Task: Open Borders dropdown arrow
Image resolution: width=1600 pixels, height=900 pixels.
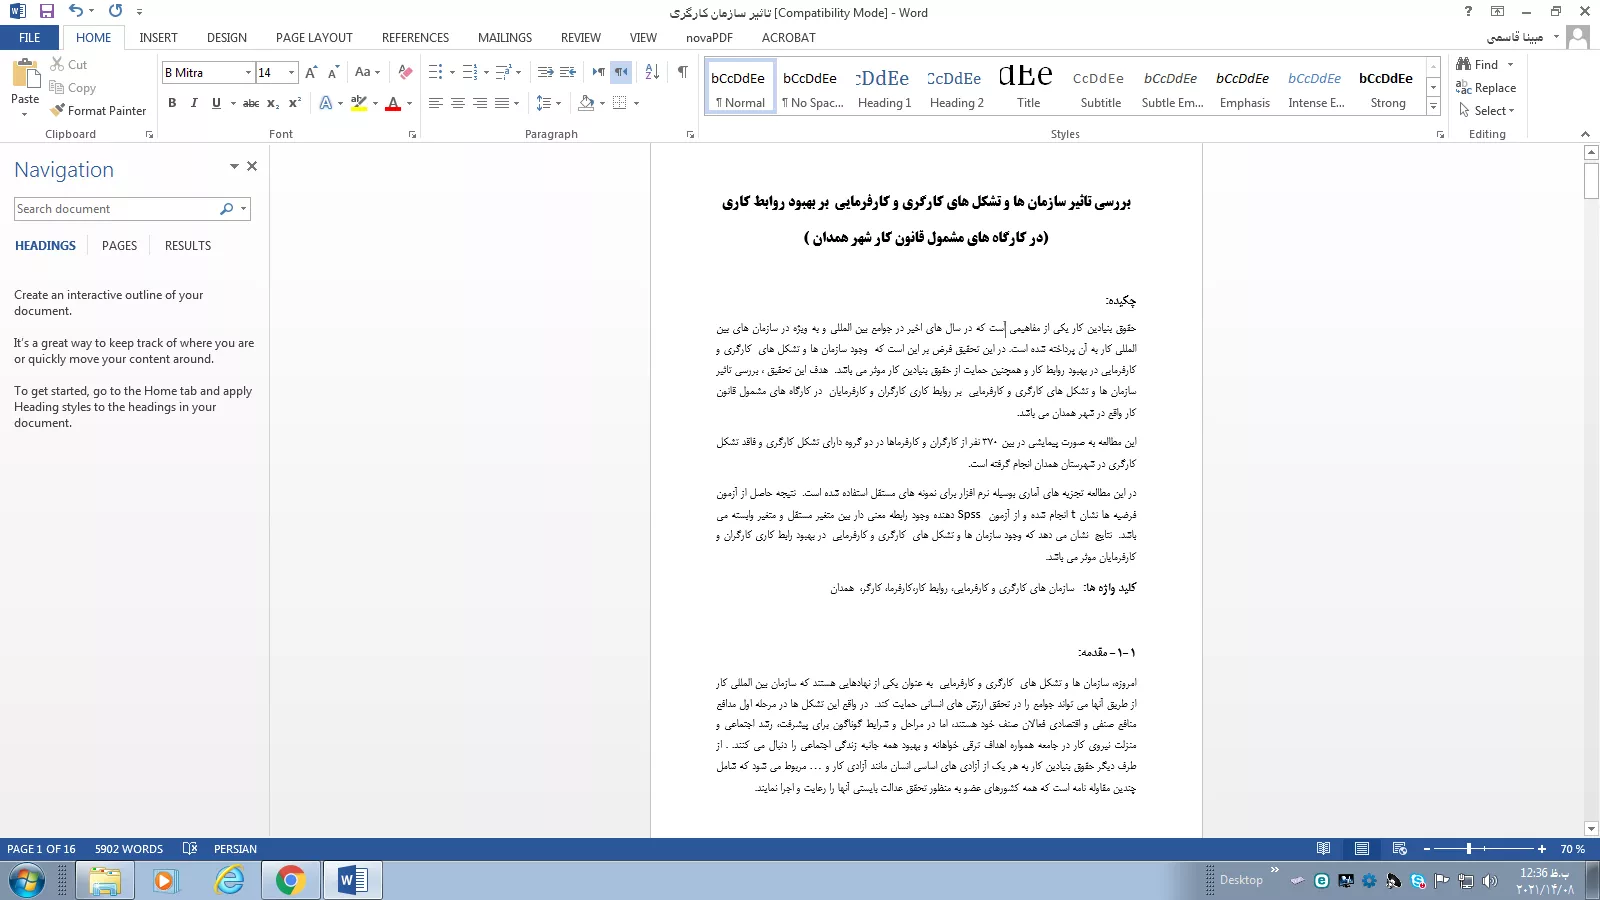Action: click(x=636, y=103)
